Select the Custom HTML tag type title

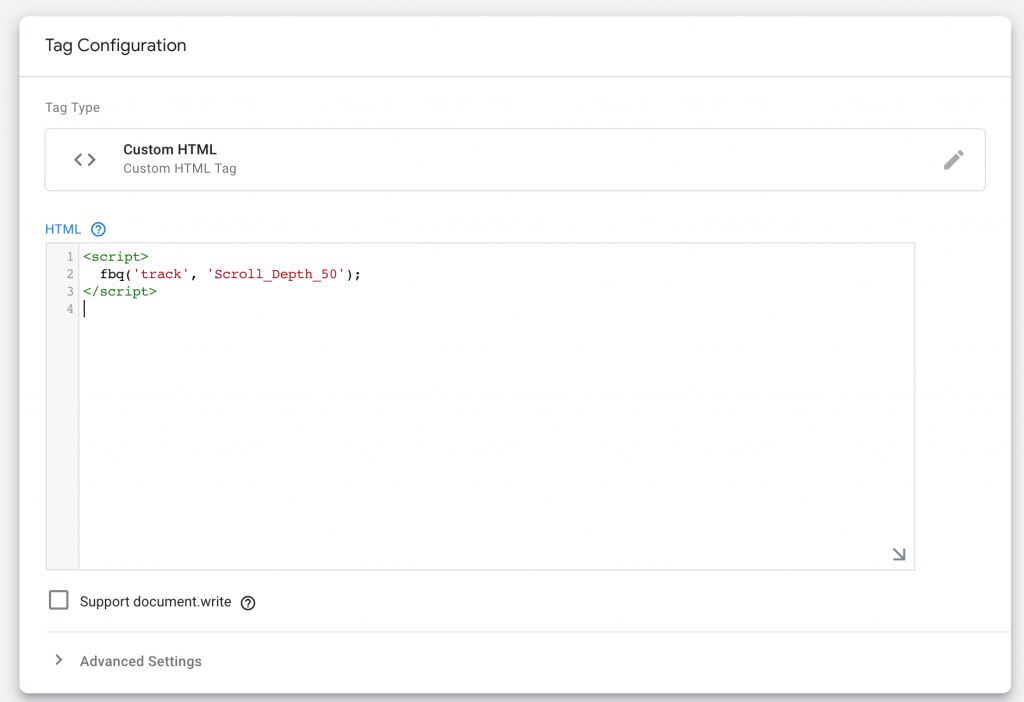170,150
